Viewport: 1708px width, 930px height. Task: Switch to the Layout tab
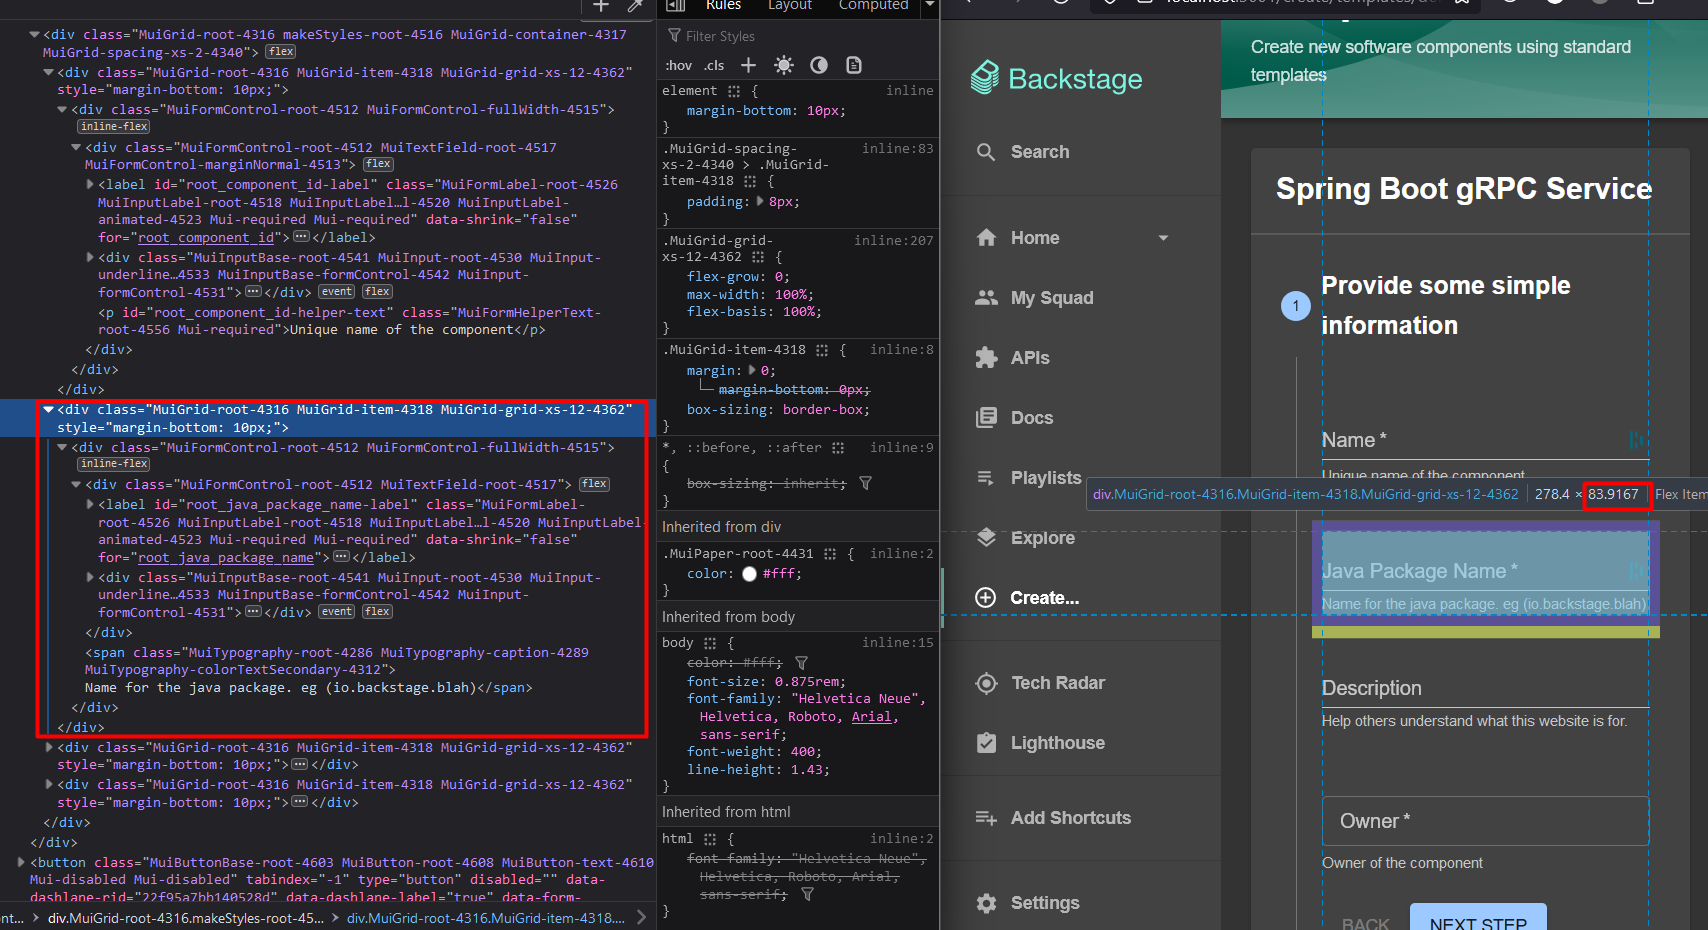[790, 5]
